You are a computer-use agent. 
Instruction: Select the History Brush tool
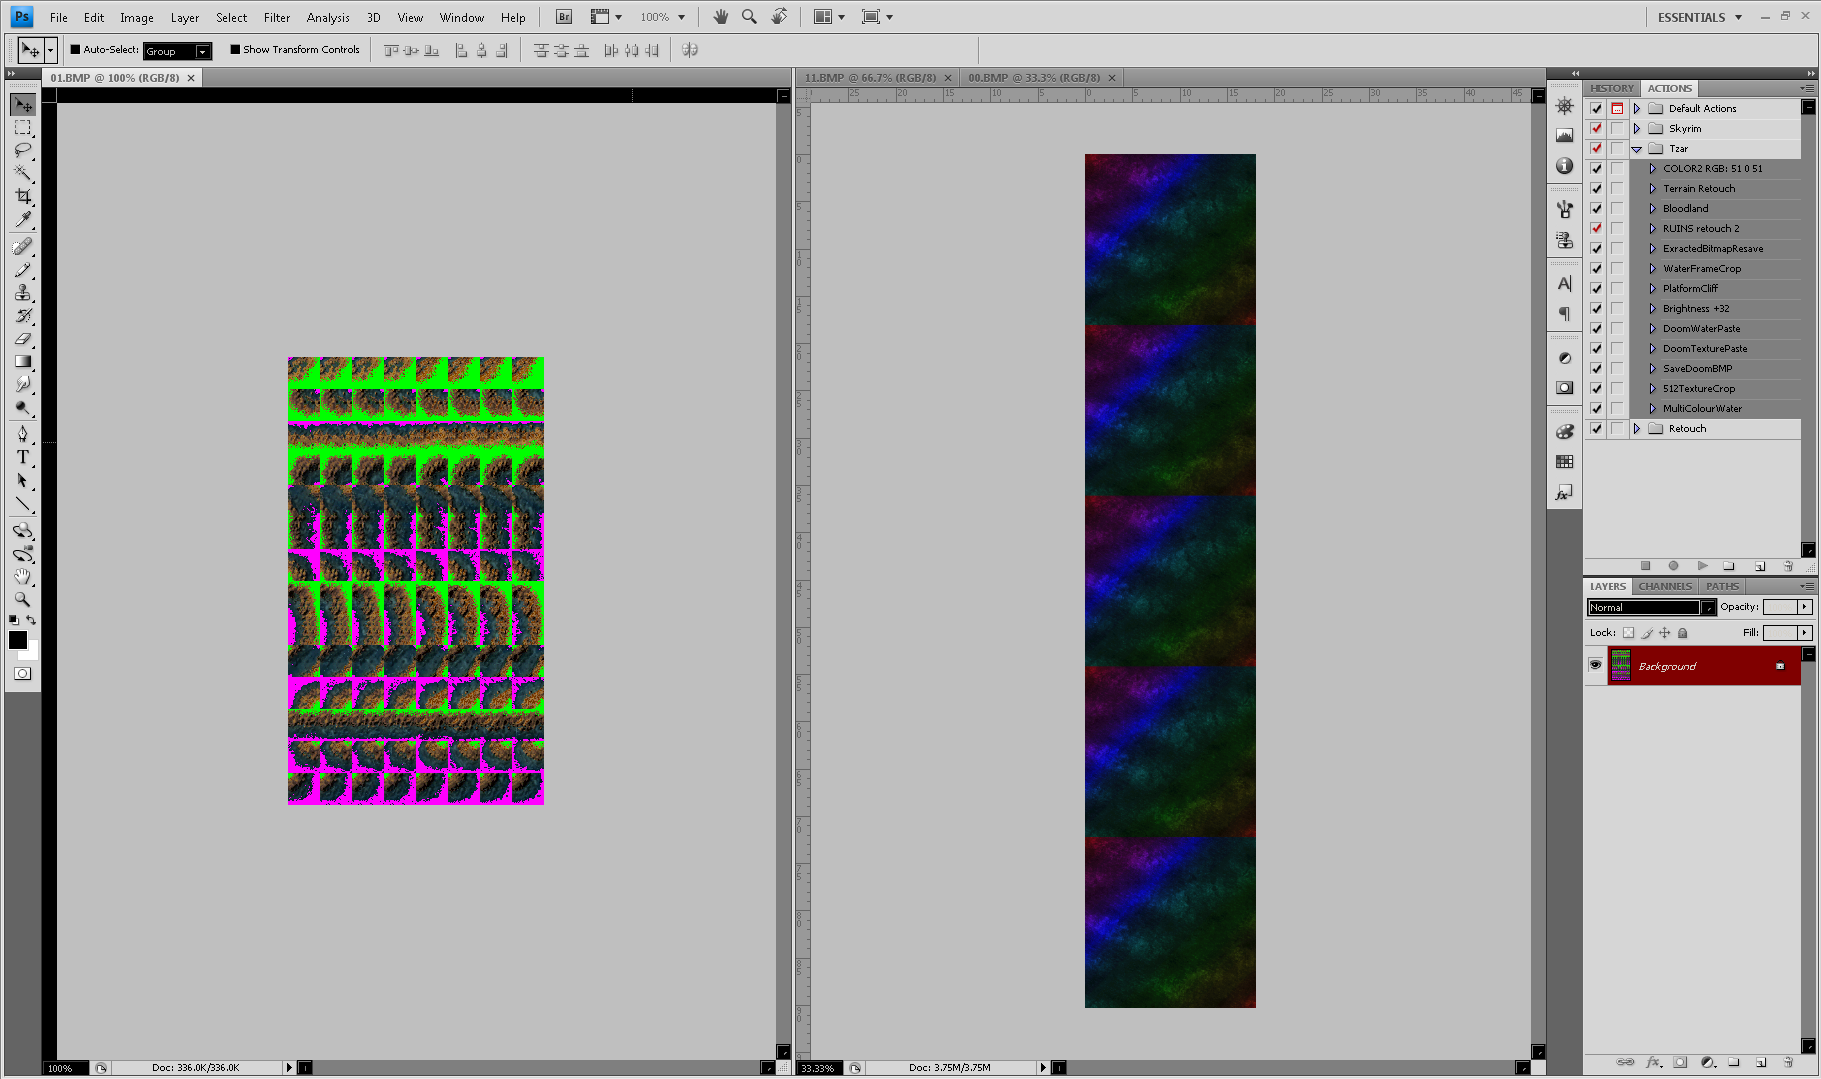pos(23,315)
